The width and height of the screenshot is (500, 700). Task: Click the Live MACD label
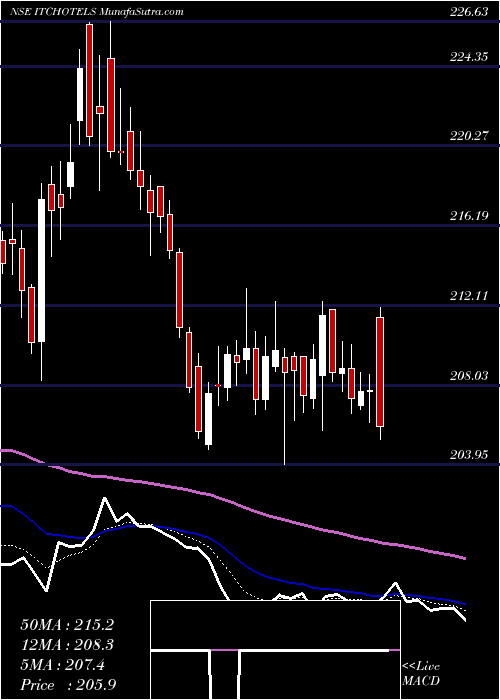(421, 674)
